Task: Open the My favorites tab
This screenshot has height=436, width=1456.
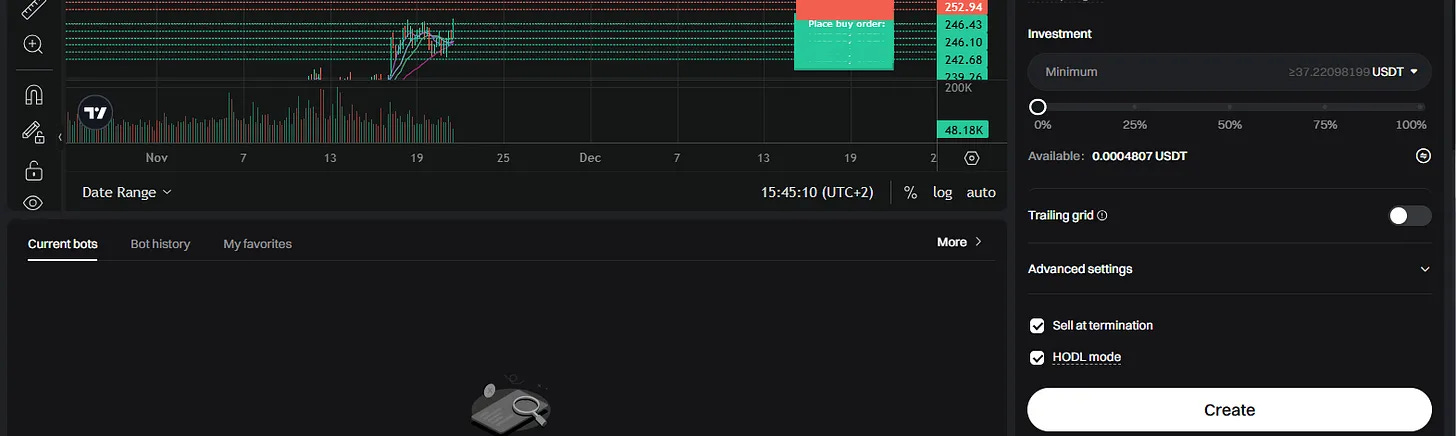Action: click(257, 243)
